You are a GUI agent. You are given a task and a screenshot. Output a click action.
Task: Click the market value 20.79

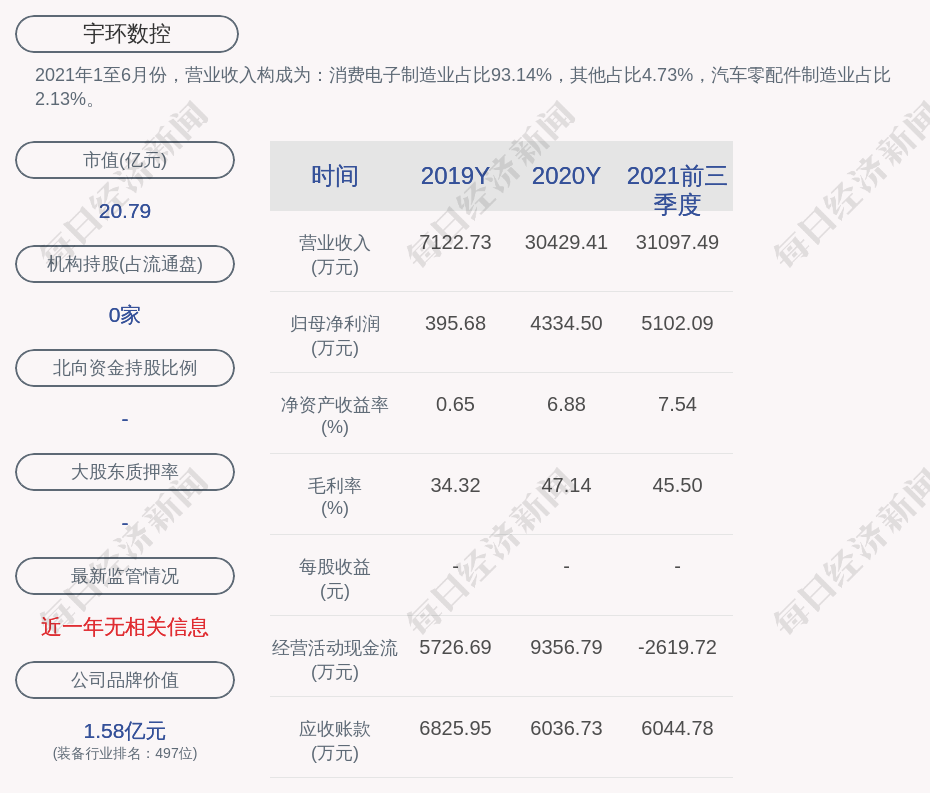(x=125, y=211)
